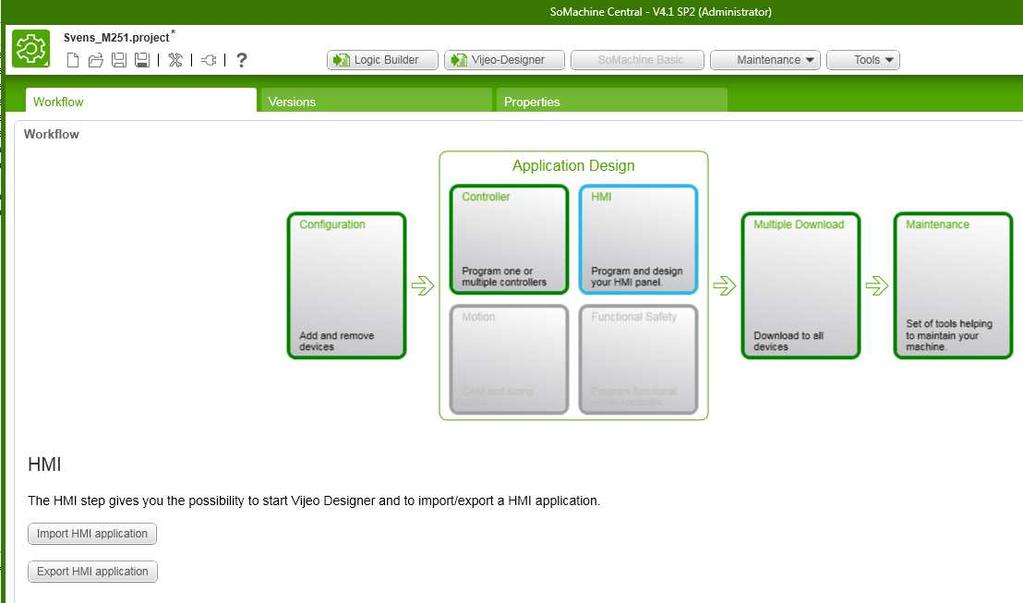This screenshot has height=603, width=1023.
Task: Click the disabled Functional Safety card
Action: click(638, 360)
